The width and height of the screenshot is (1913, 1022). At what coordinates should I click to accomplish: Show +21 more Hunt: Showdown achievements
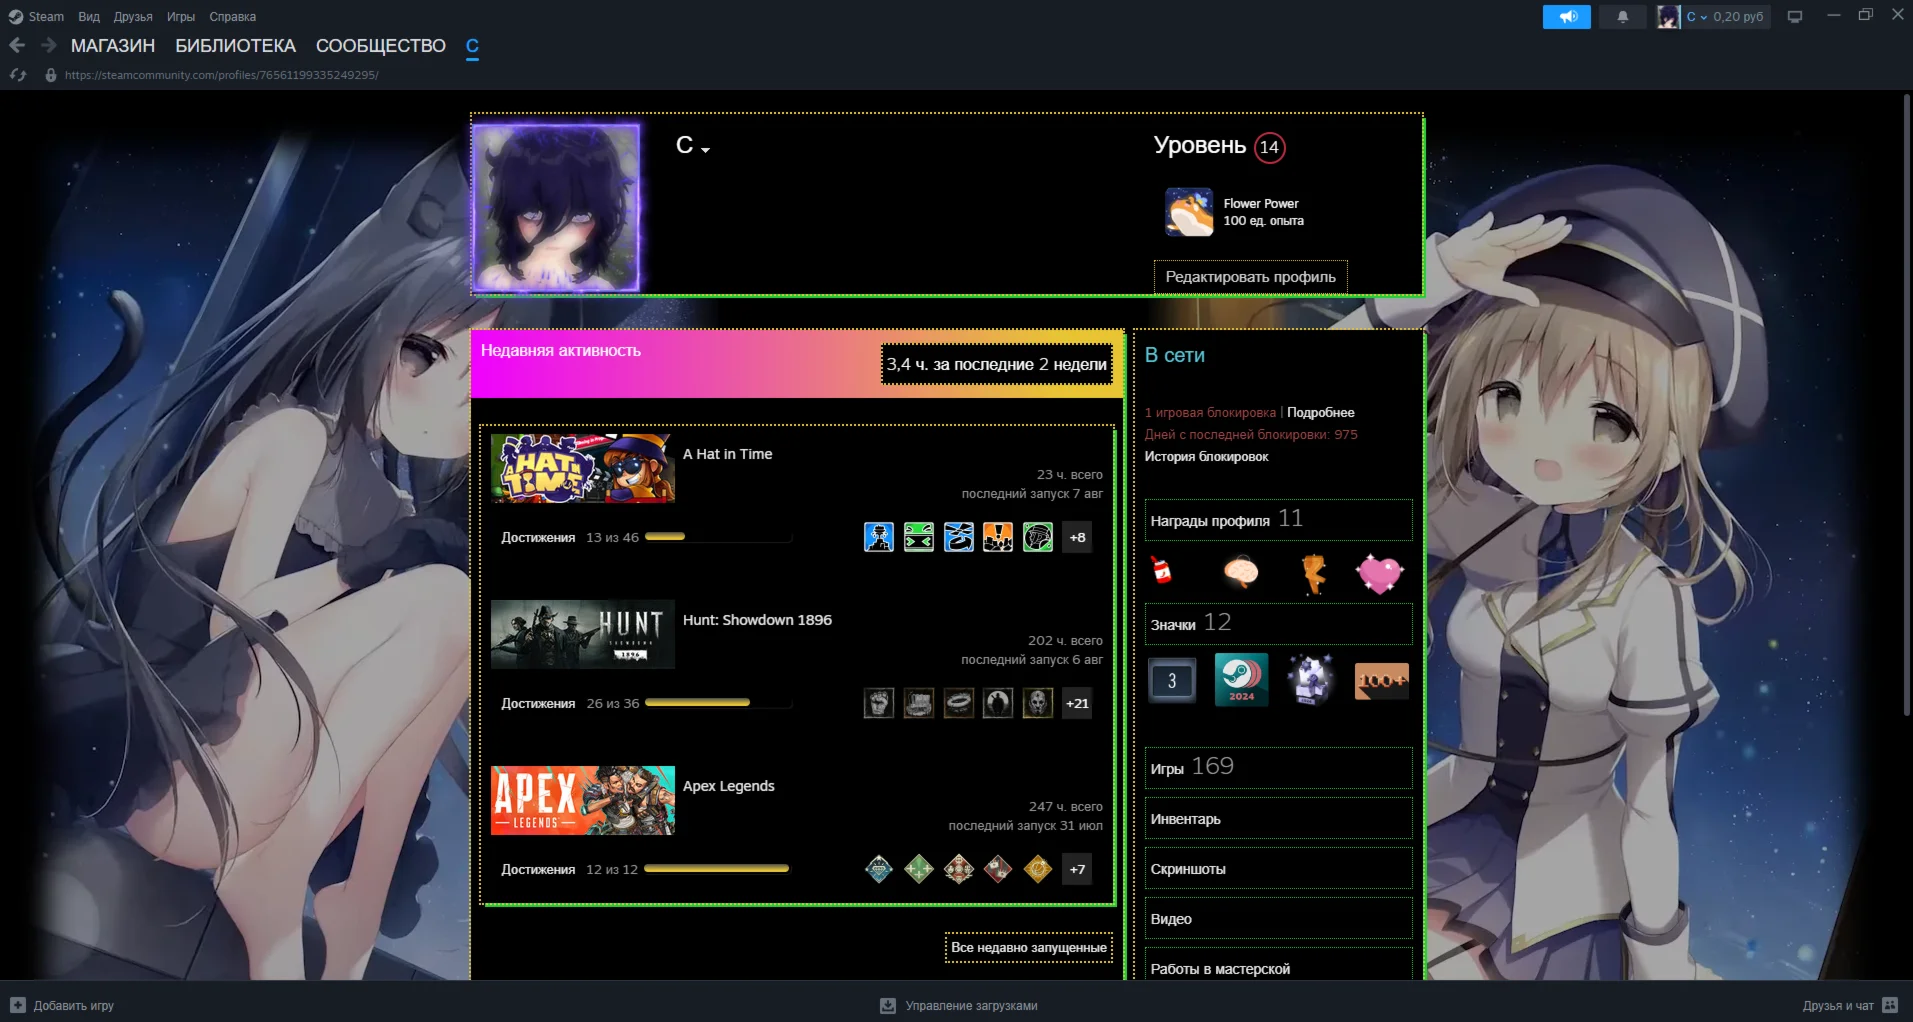(1077, 703)
